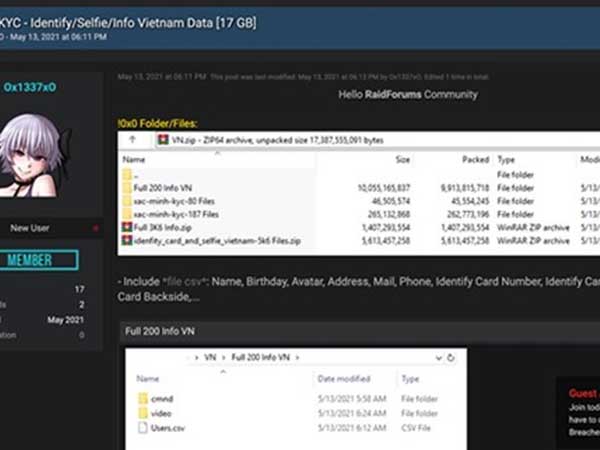Click the Explorer 'Date modified' column header
The width and height of the screenshot is (600, 450).
(344, 379)
